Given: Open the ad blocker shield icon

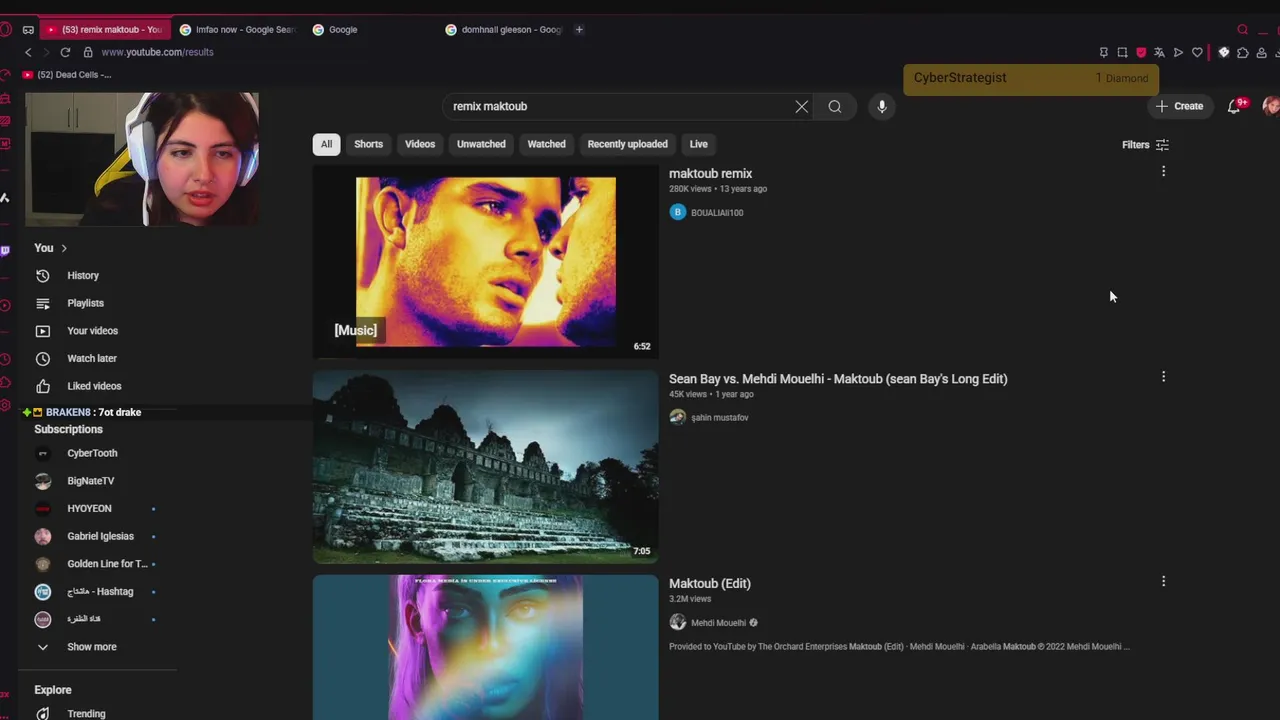Looking at the screenshot, I should [1141, 52].
